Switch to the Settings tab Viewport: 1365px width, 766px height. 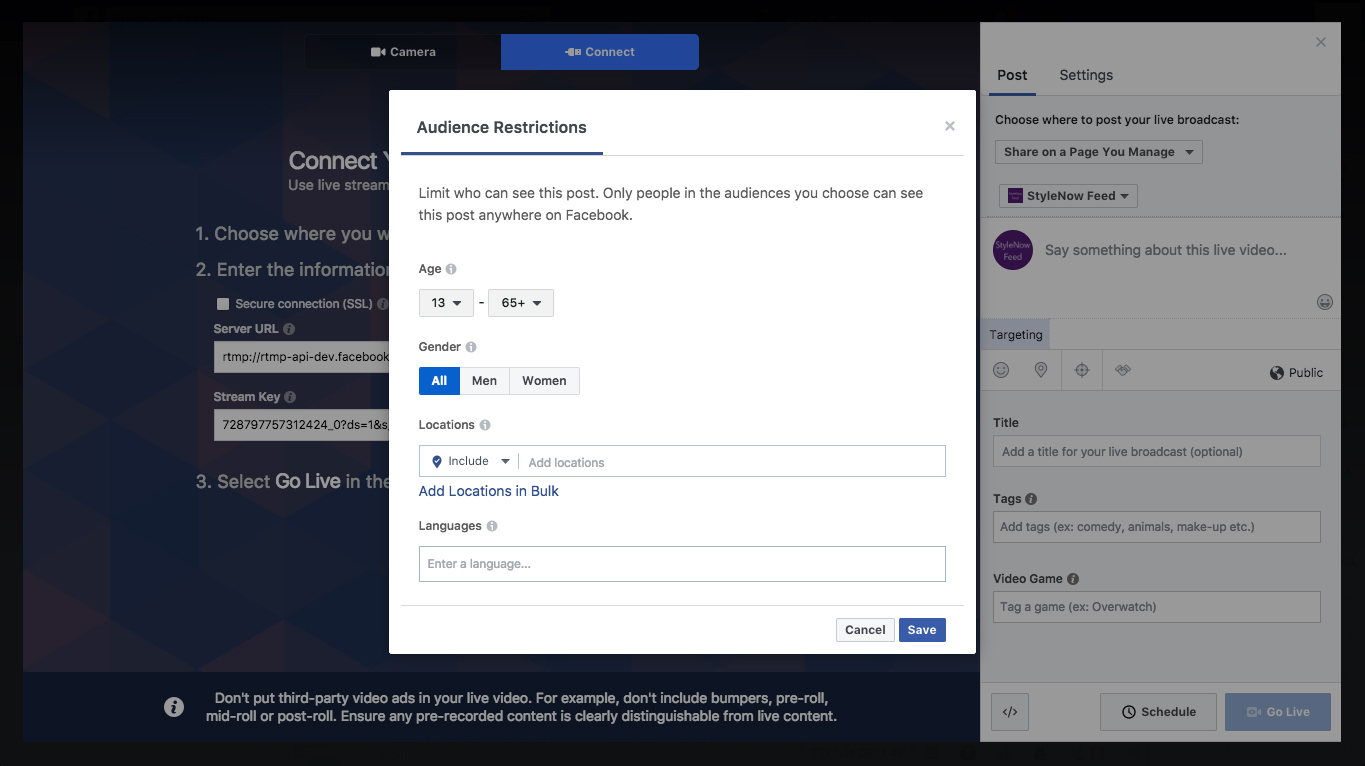click(x=1086, y=75)
